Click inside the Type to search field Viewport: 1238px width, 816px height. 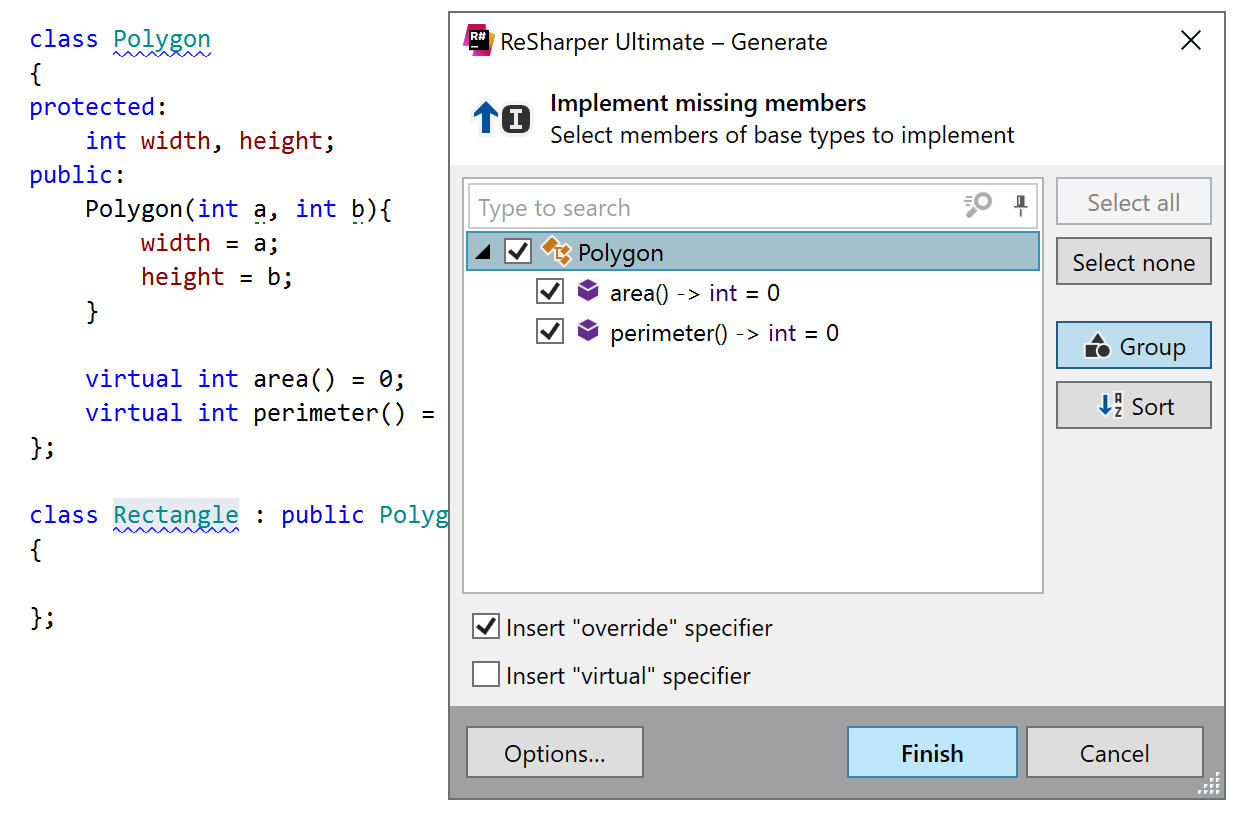click(x=700, y=206)
